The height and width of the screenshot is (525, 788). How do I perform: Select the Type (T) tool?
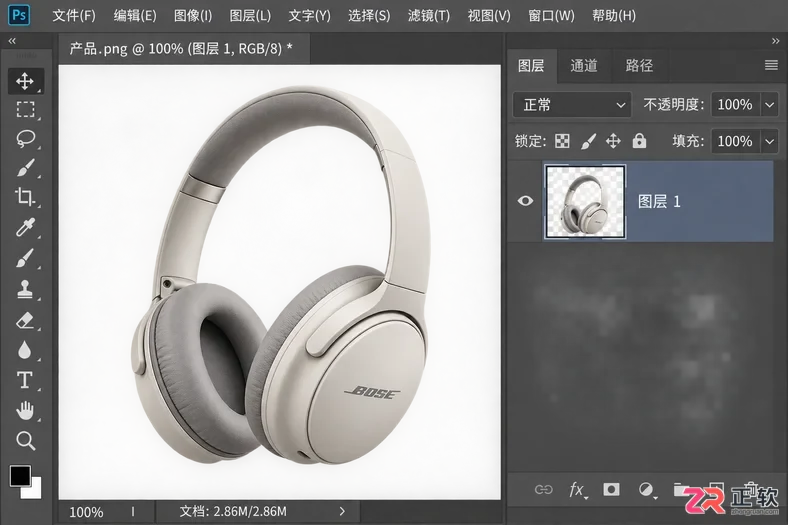click(25, 380)
